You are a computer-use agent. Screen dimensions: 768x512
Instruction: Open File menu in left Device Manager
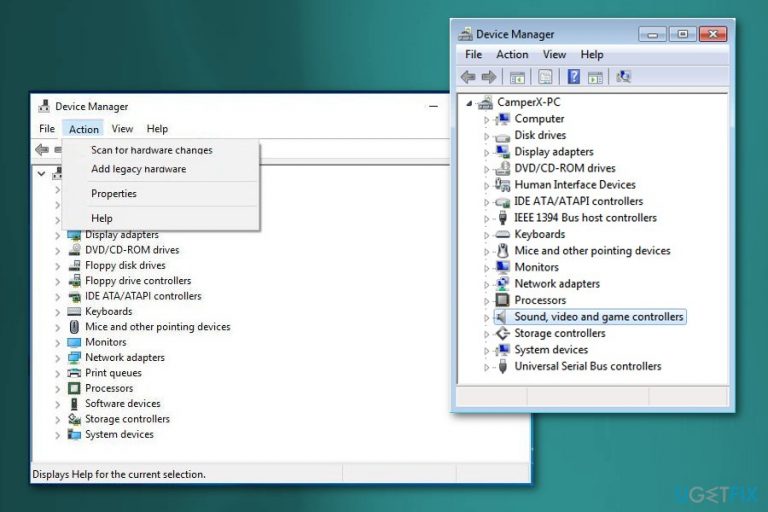pyautogui.click(x=47, y=128)
